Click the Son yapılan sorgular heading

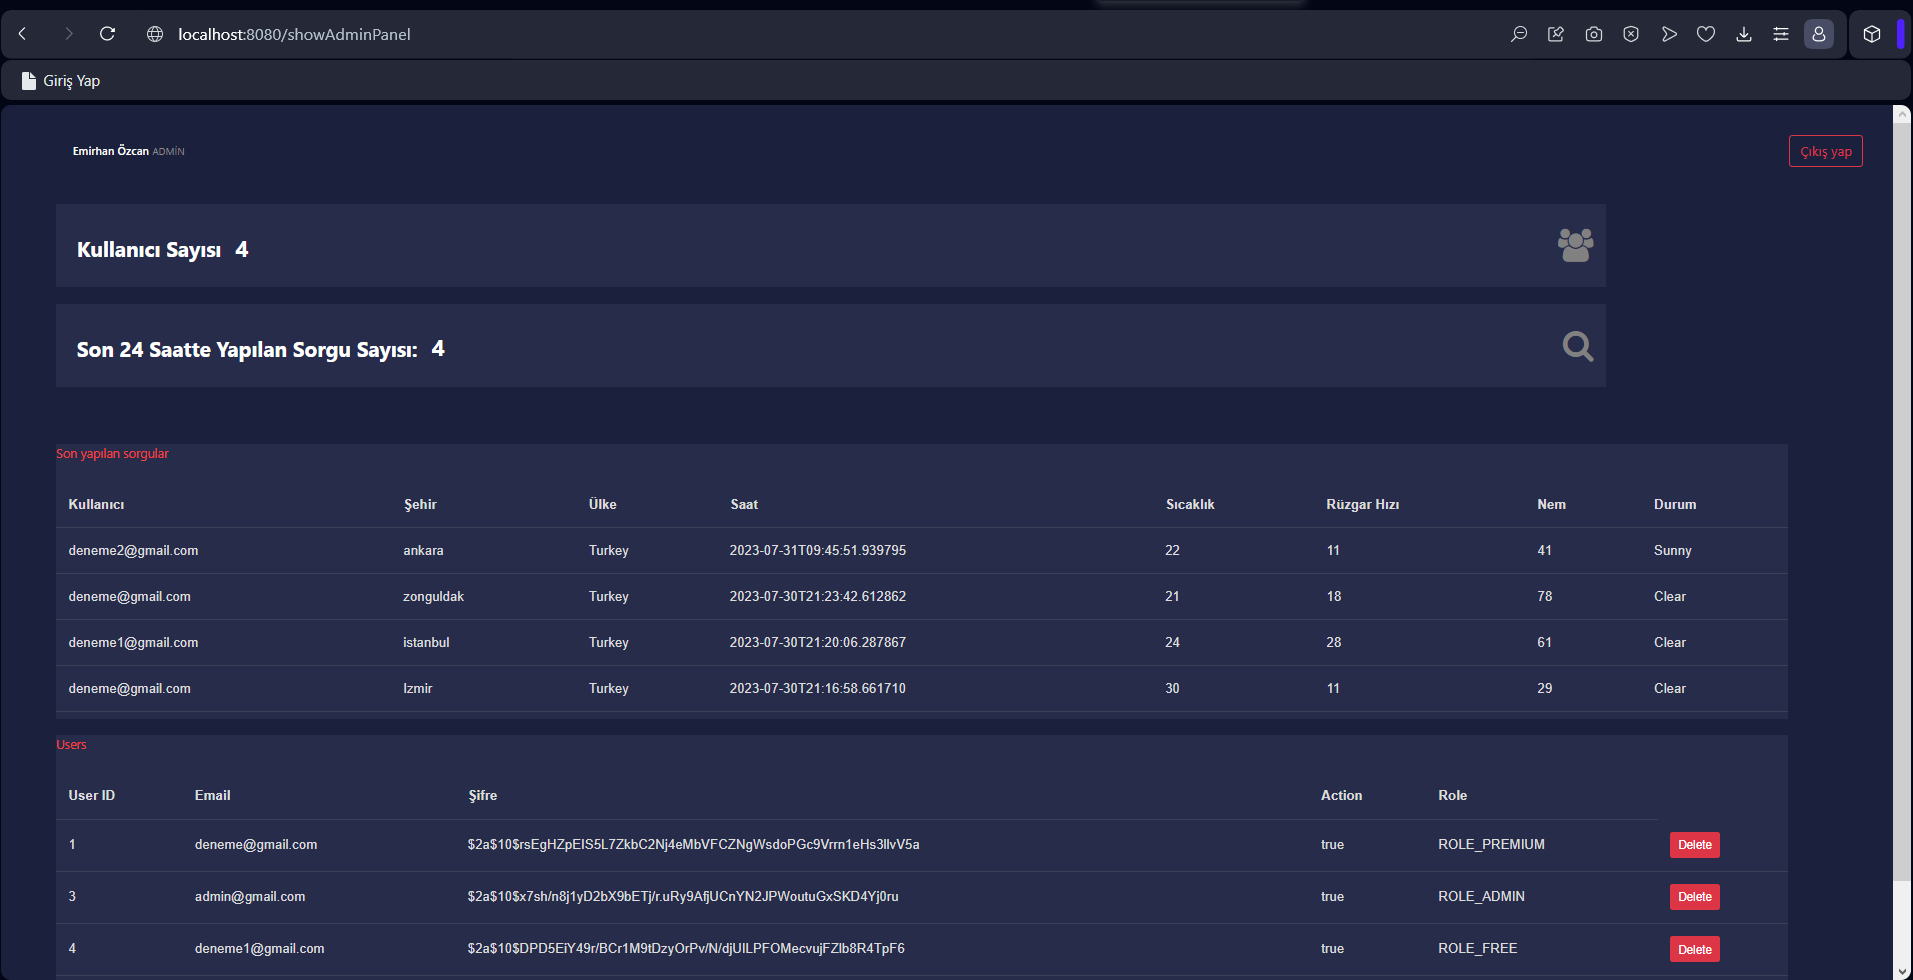point(112,454)
